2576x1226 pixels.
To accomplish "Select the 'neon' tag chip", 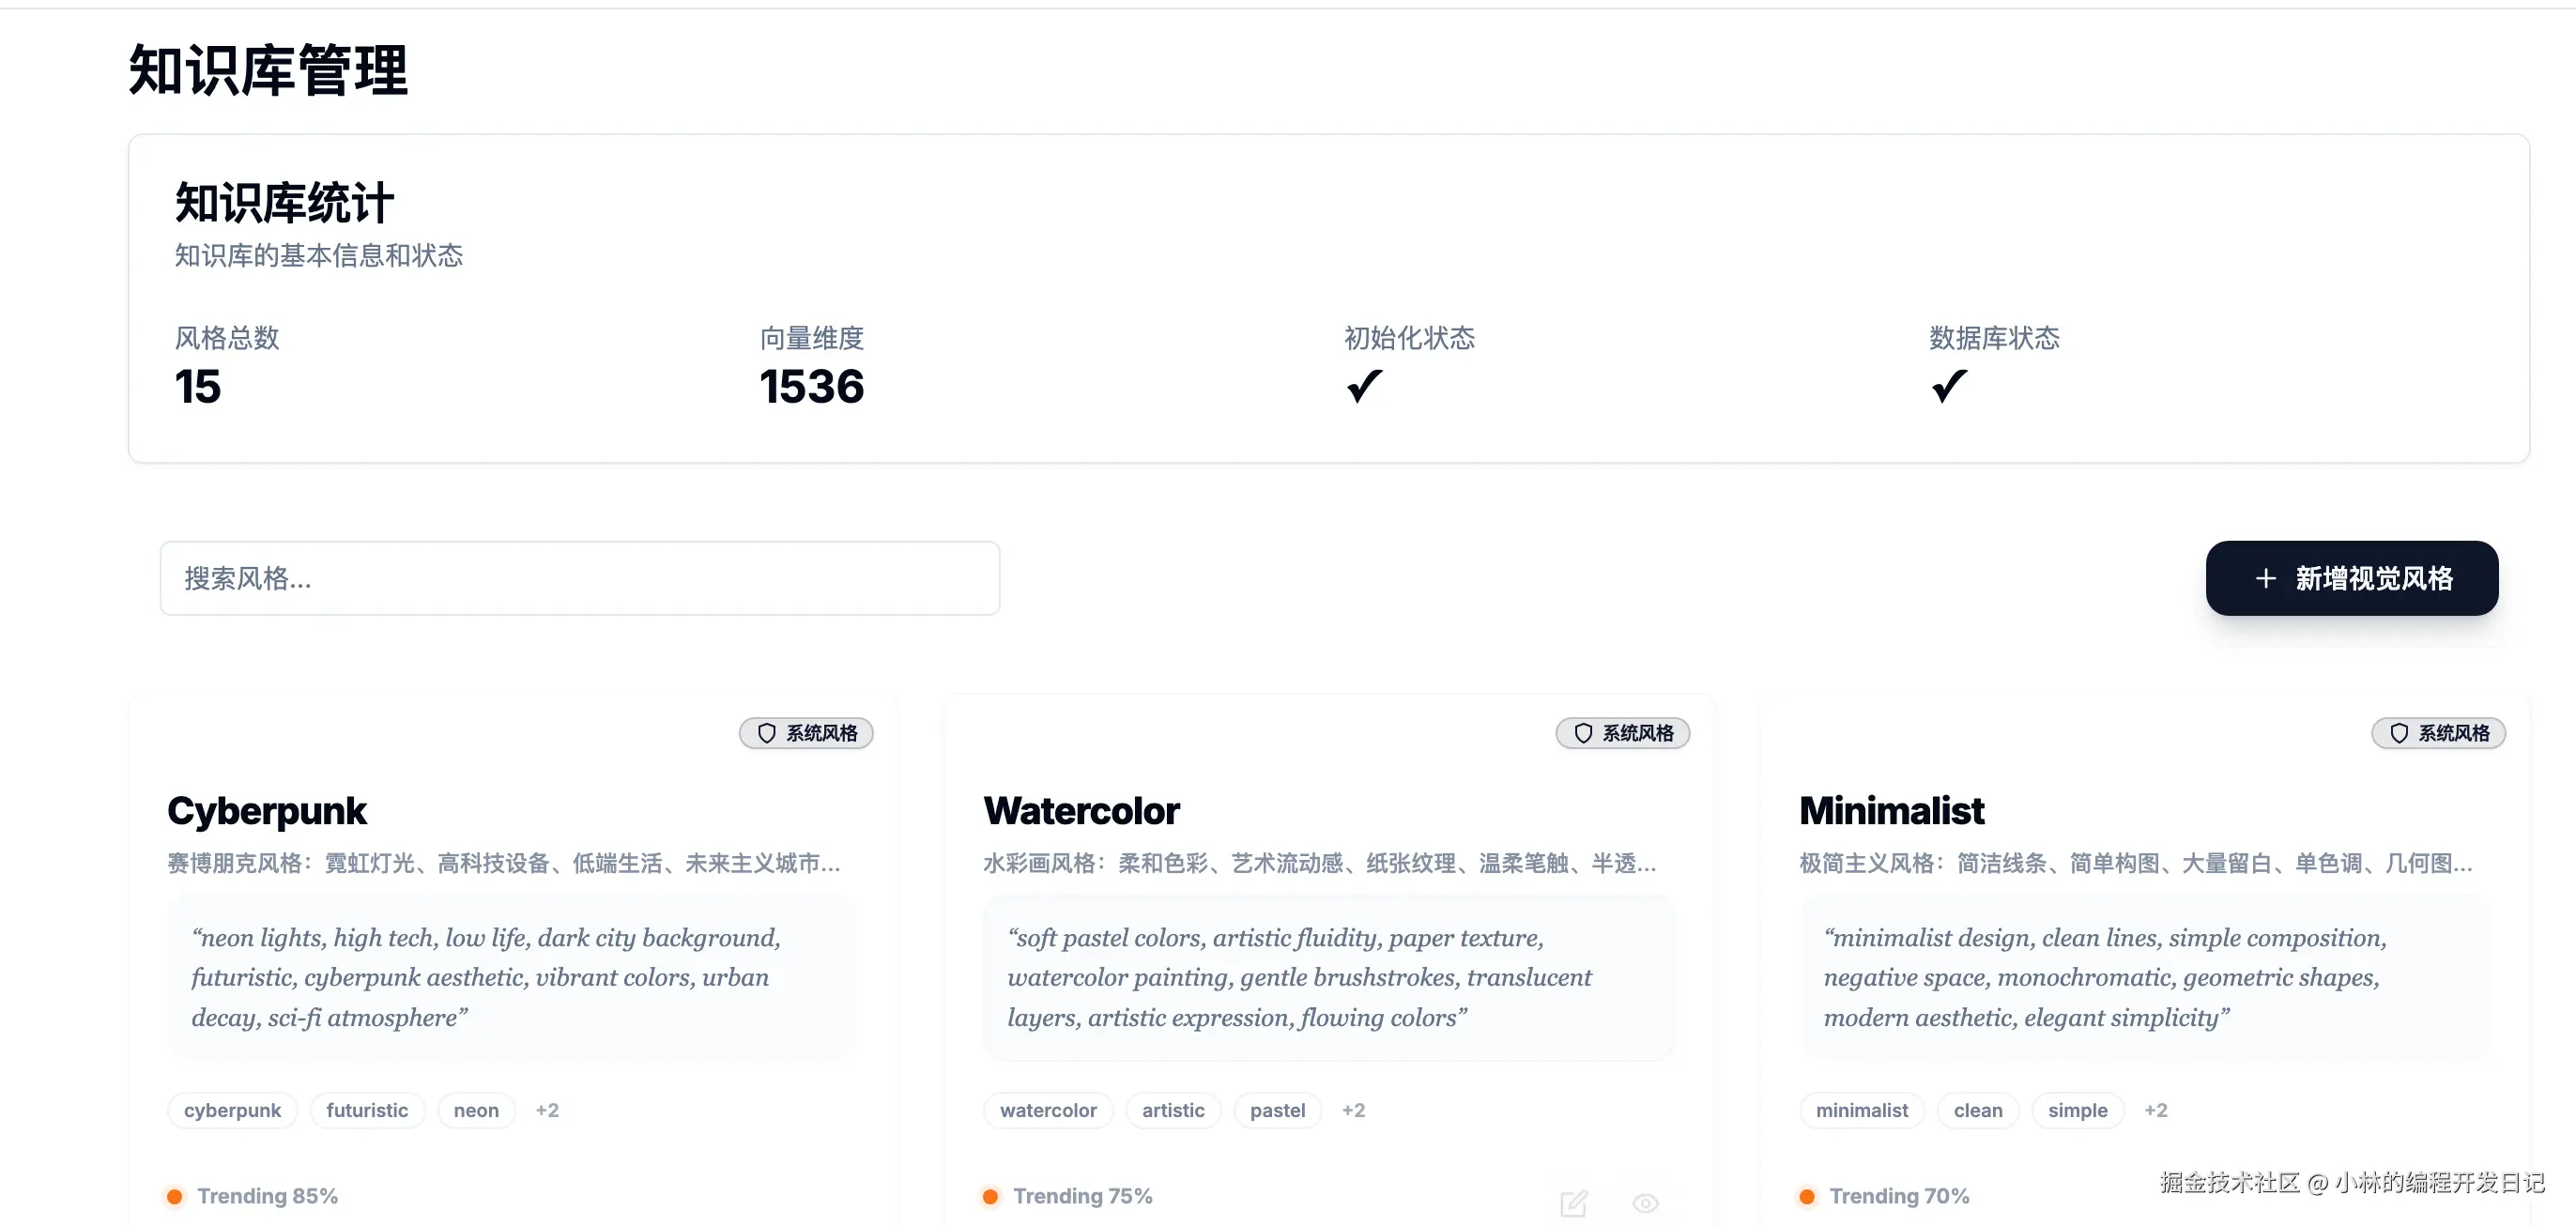I will point(476,1110).
